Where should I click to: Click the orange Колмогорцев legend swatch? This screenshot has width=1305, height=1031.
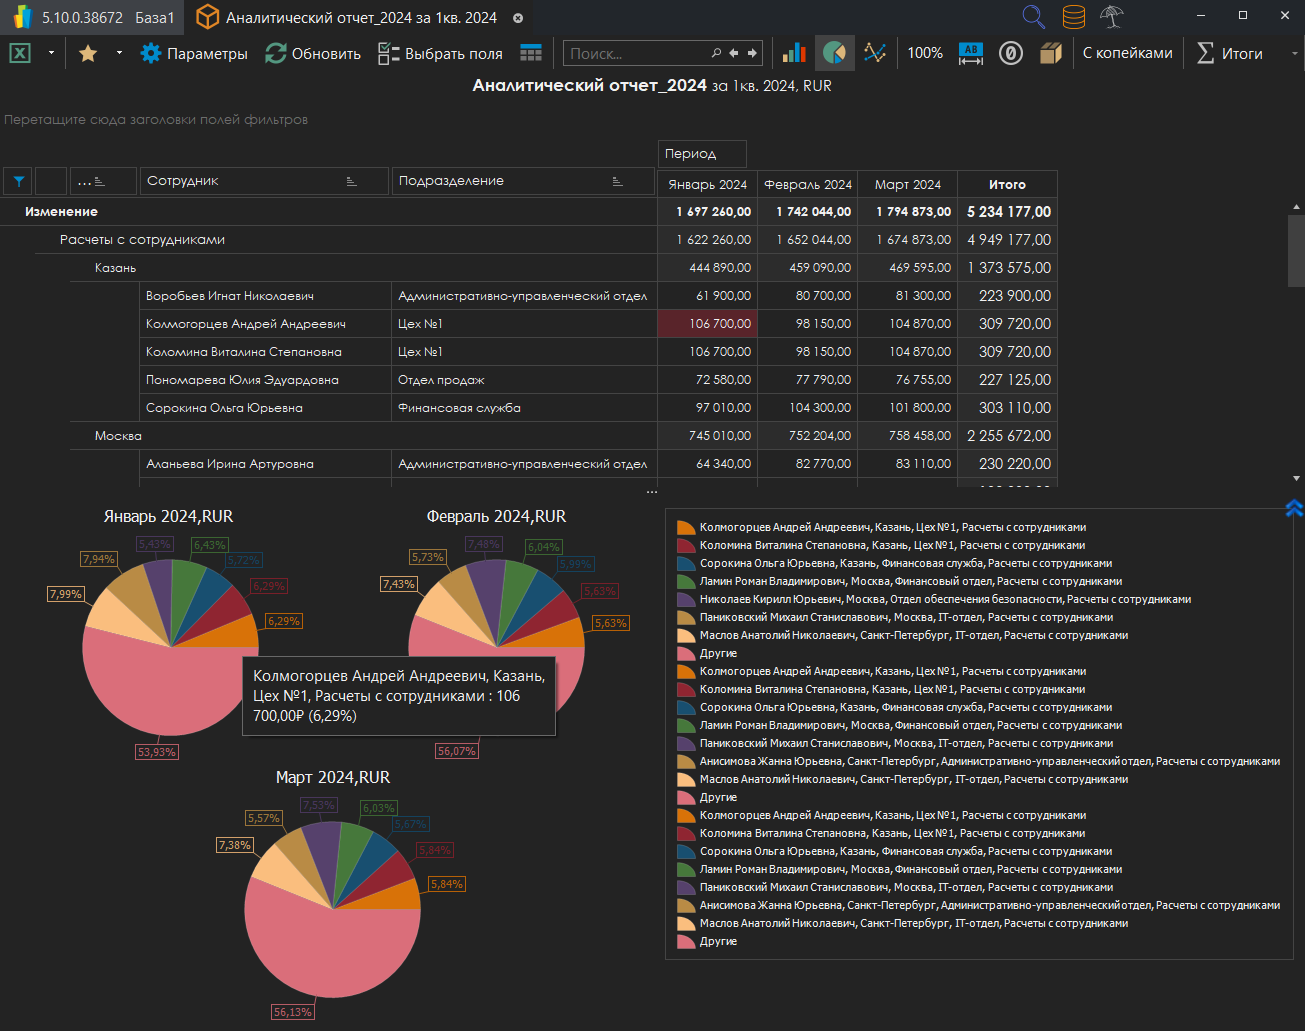pos(685,527)
